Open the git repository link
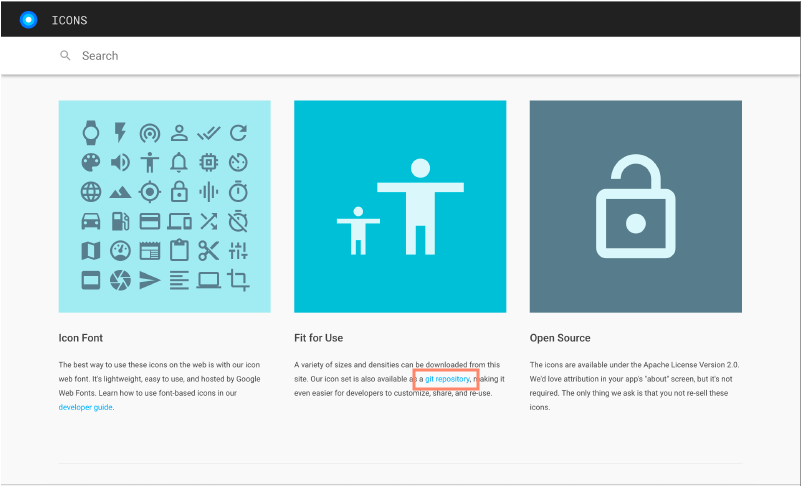801x486 pixels. (x=446, y=379)
